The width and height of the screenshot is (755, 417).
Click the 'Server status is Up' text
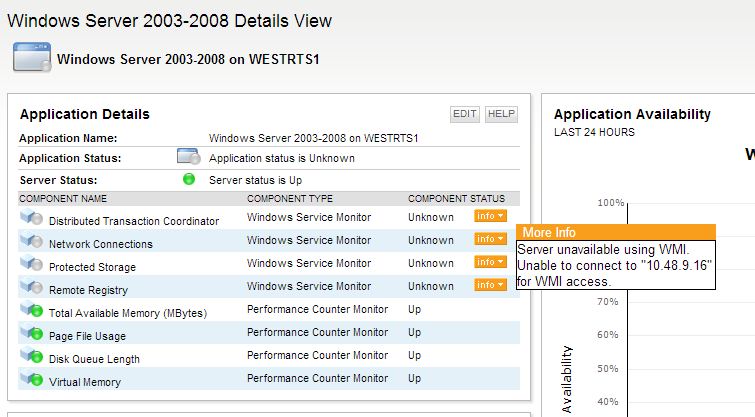tap(256, 180)
